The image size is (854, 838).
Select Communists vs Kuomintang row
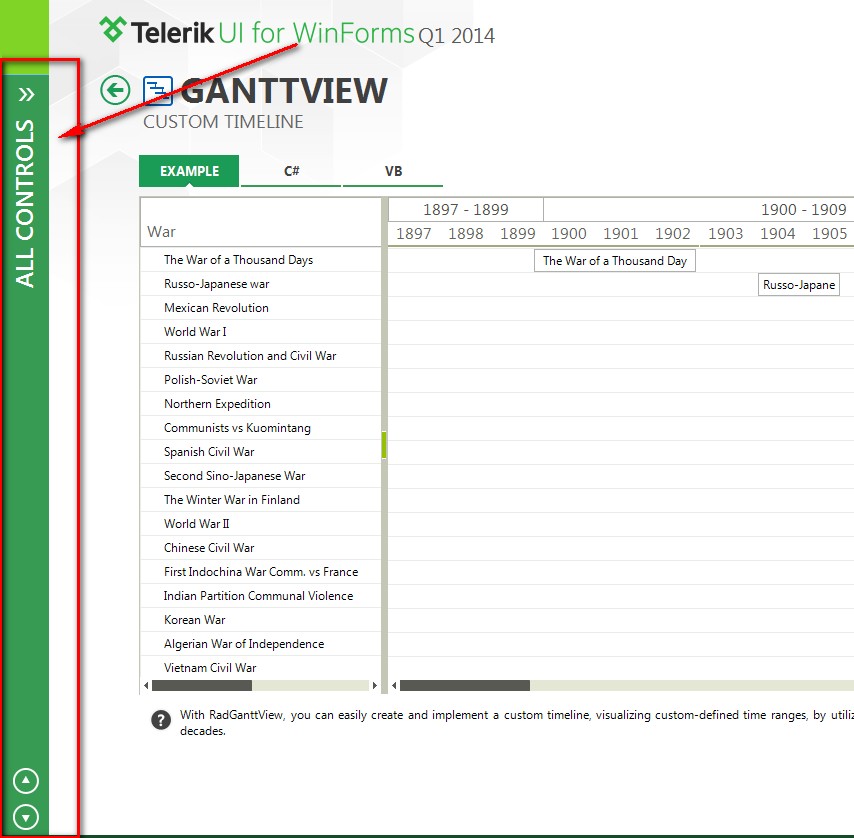260,427
